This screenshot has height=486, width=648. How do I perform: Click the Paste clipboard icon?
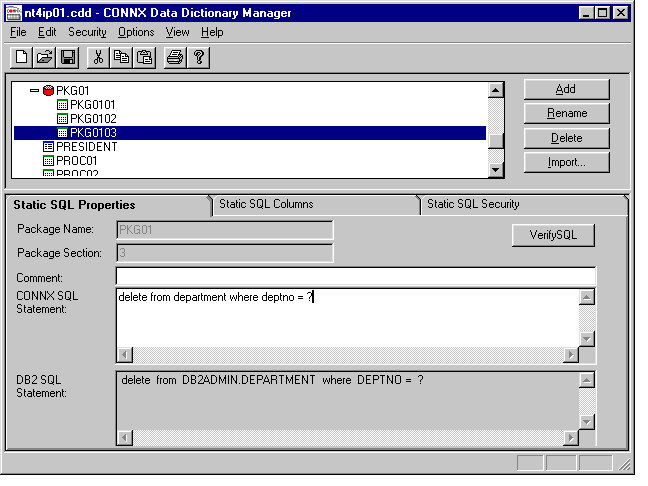tap(145, 57)
